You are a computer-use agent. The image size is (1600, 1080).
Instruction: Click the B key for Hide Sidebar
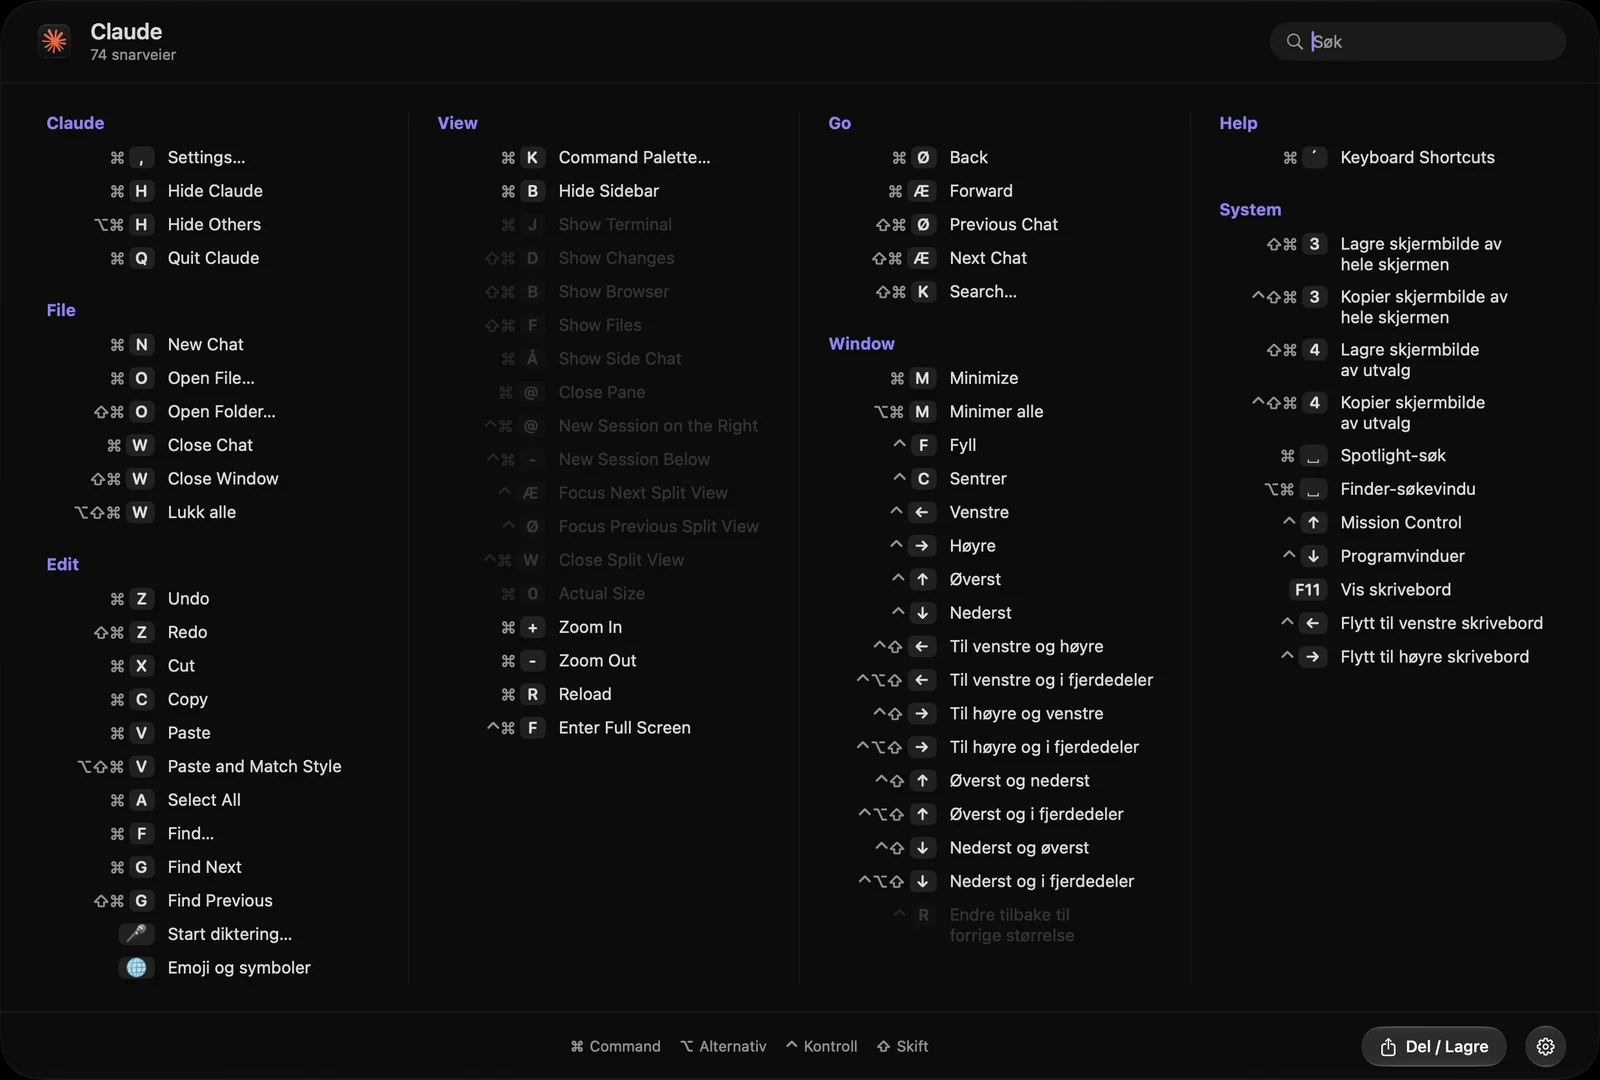pyautogui.click(x=532, y=191)
